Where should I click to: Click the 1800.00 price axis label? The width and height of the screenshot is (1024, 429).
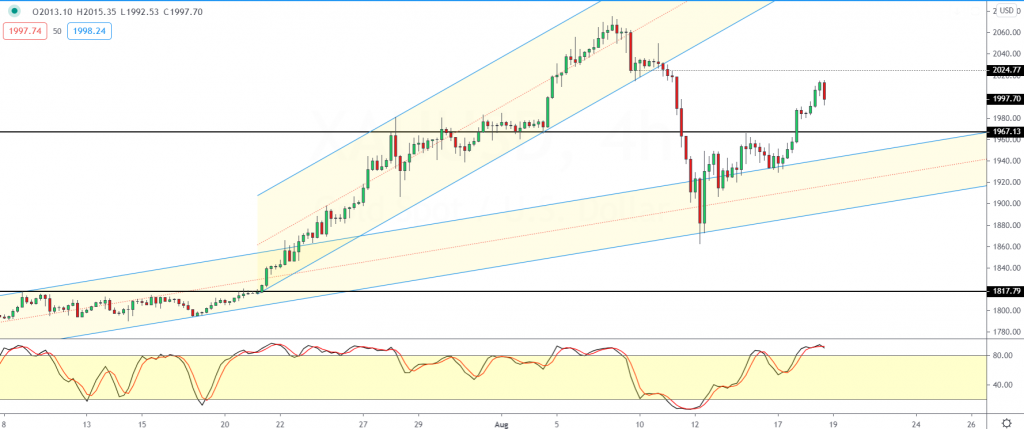point(1006,311)
